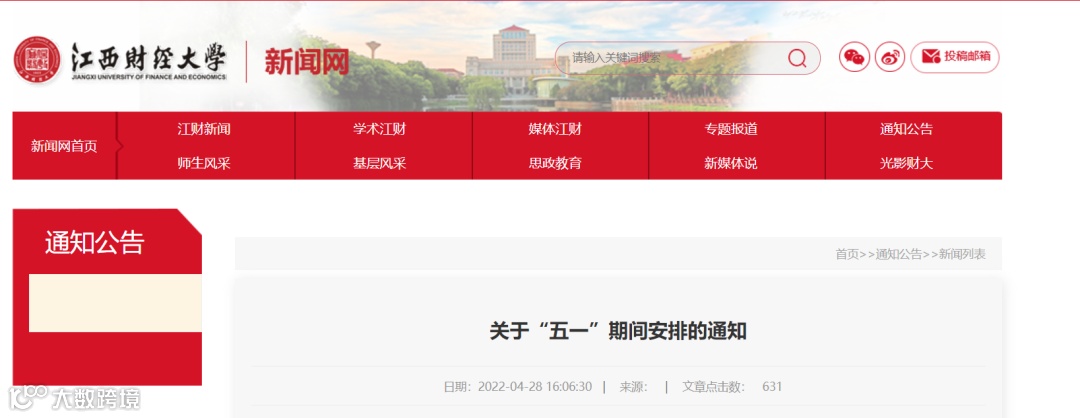Click the article title 关于“五一”期间安排的通知

coord(618,331)
